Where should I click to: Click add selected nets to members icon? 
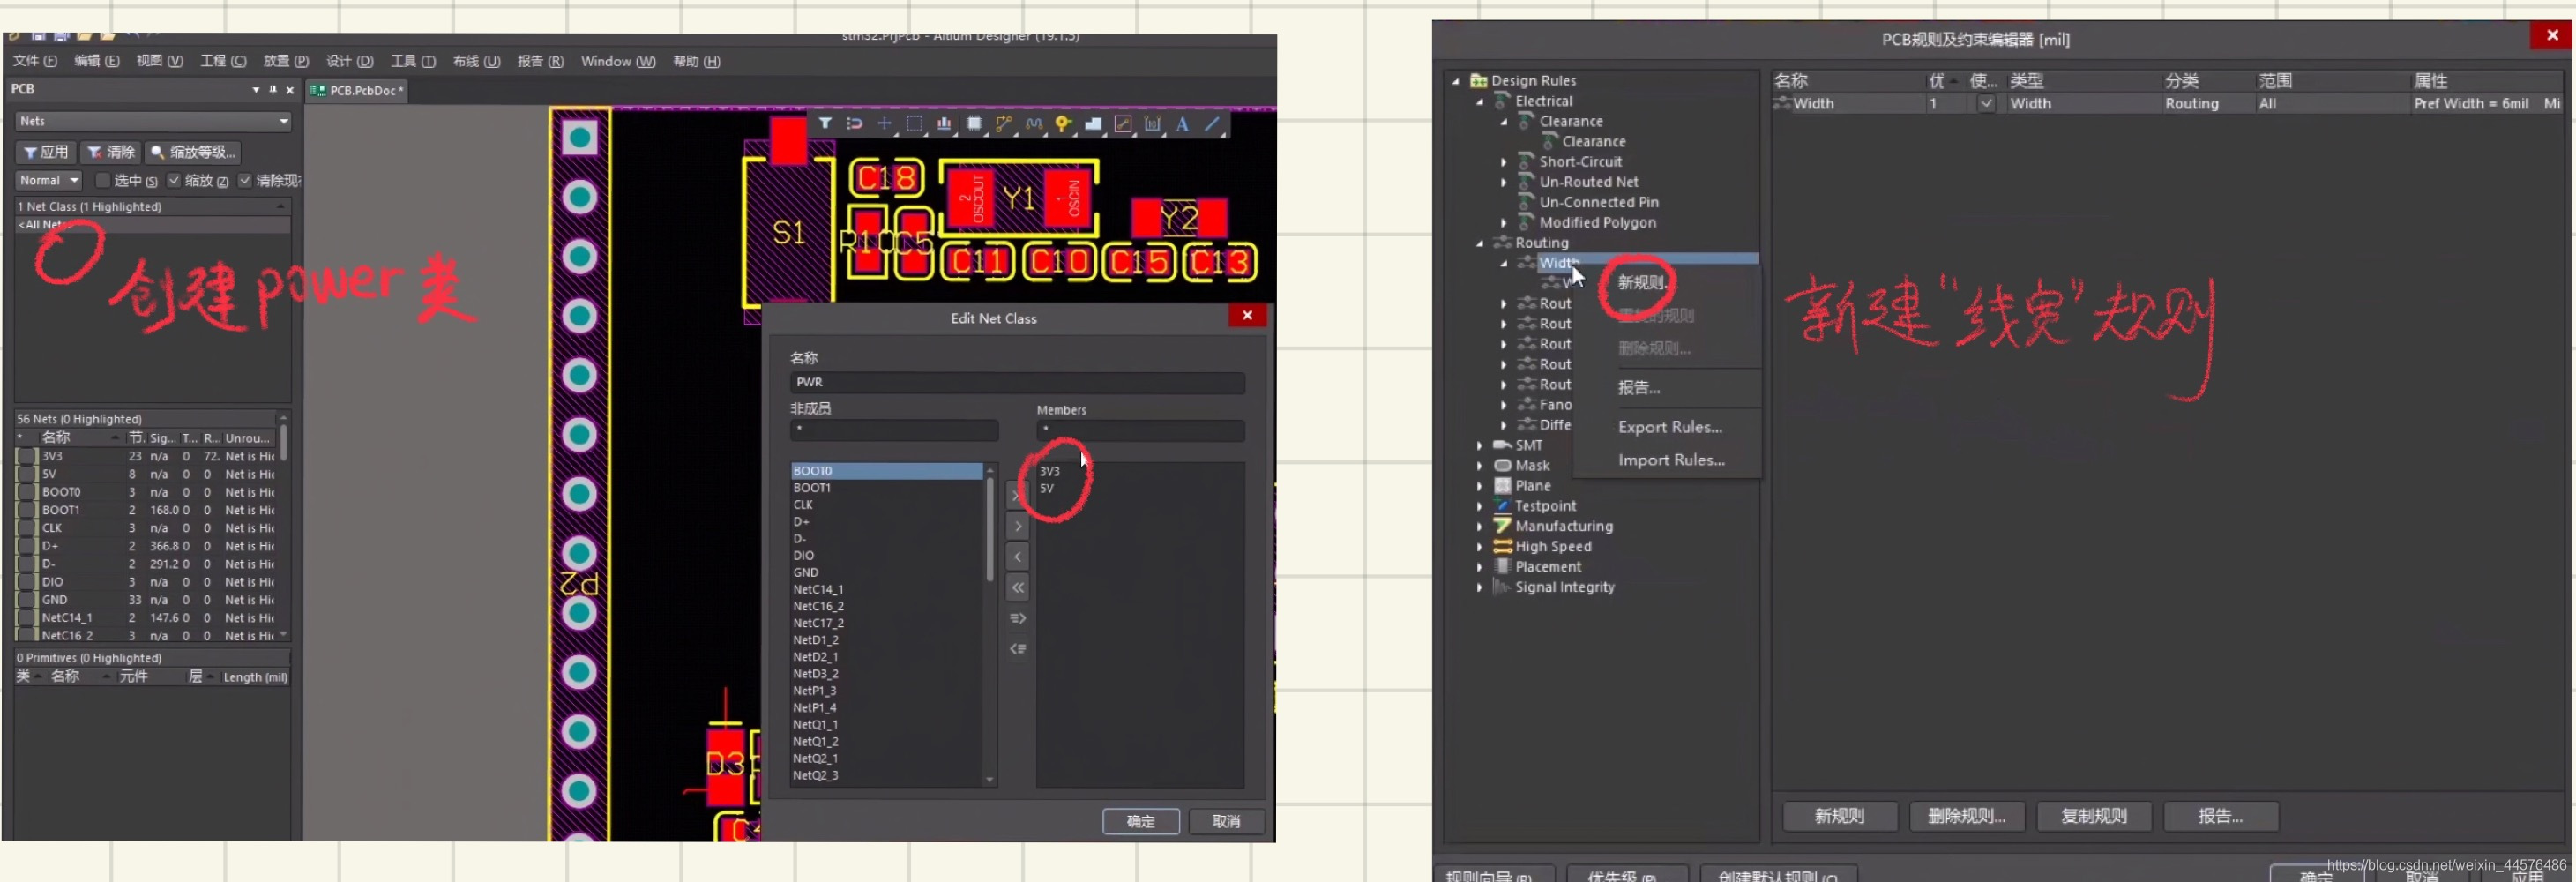click(1018, 619)
